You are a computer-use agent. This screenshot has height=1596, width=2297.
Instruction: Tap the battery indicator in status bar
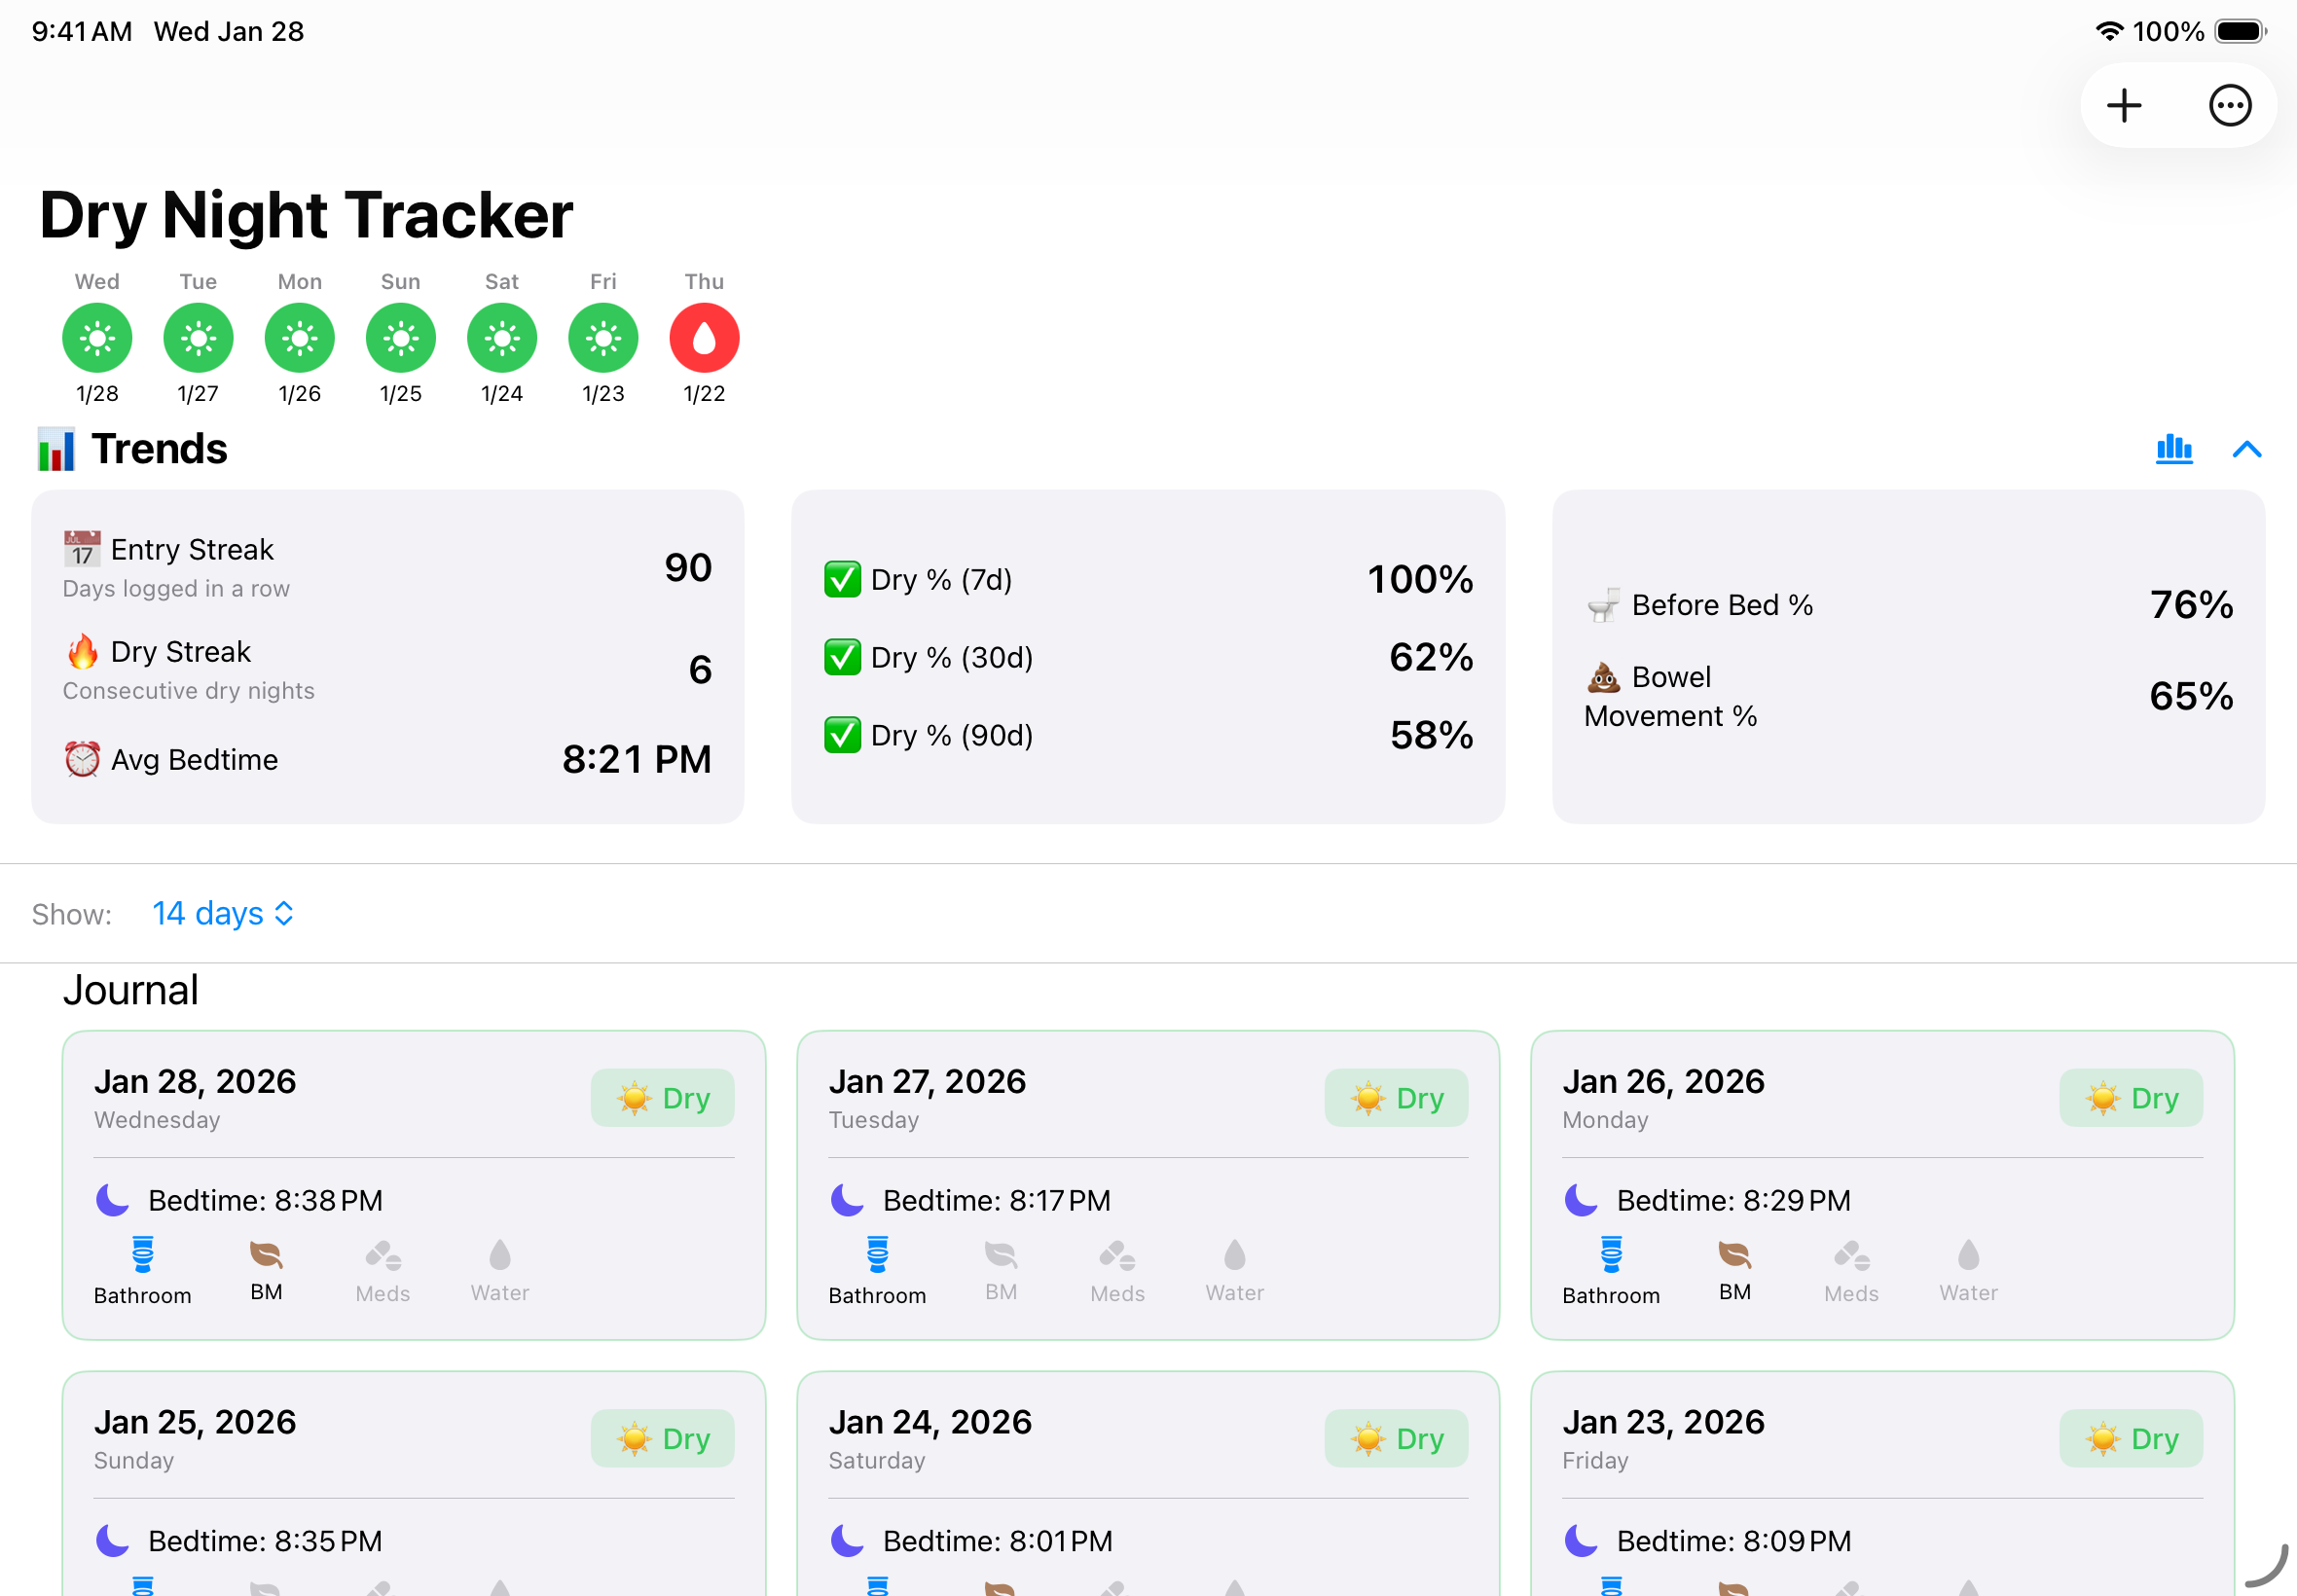point(2240,31)
